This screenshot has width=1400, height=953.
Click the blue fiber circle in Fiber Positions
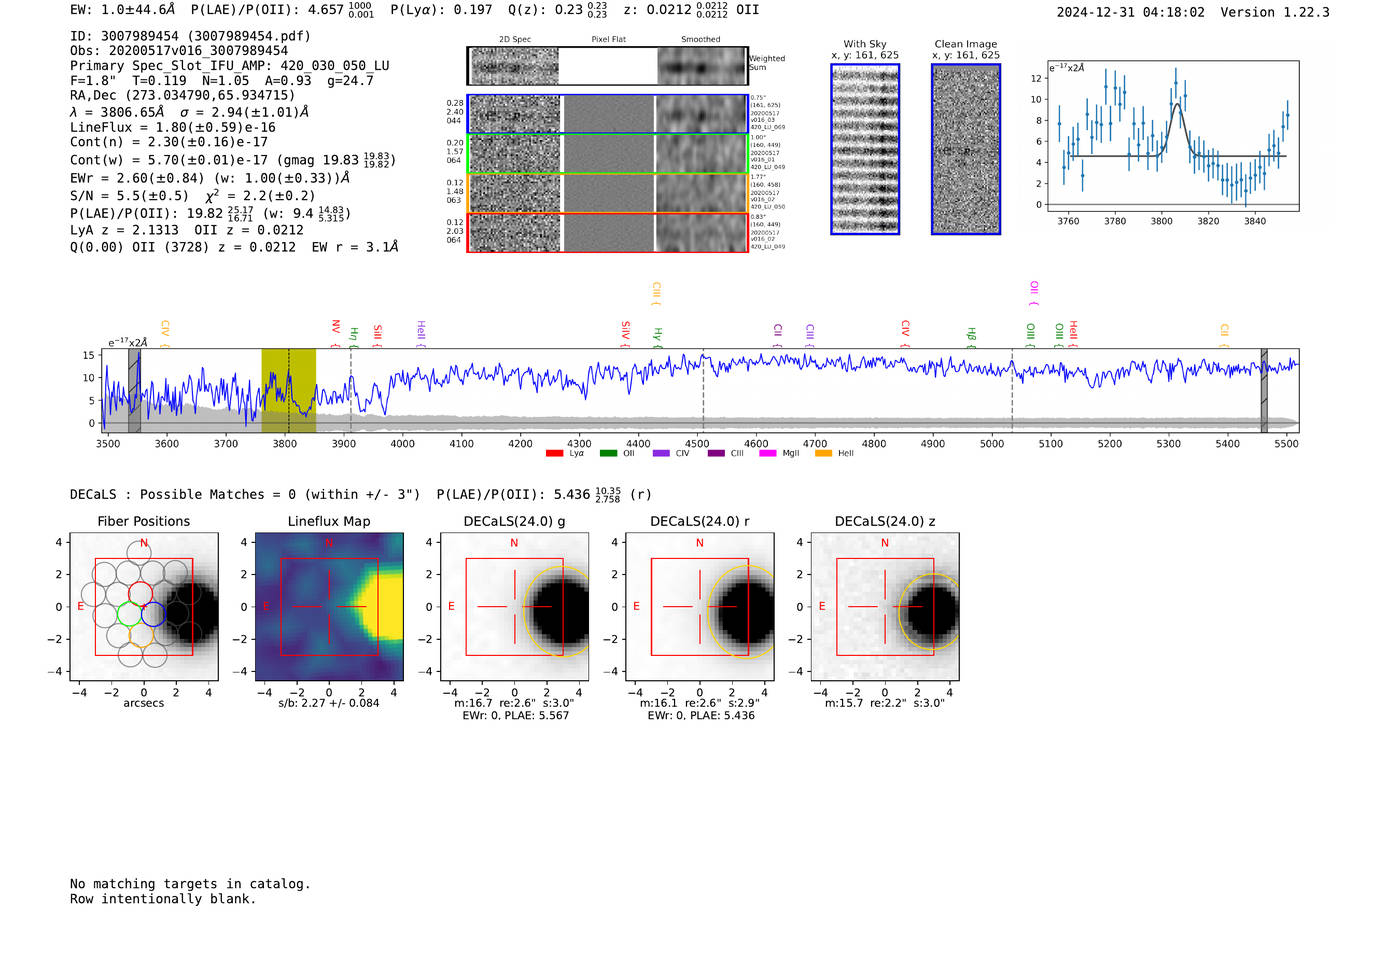coord(153,613)
